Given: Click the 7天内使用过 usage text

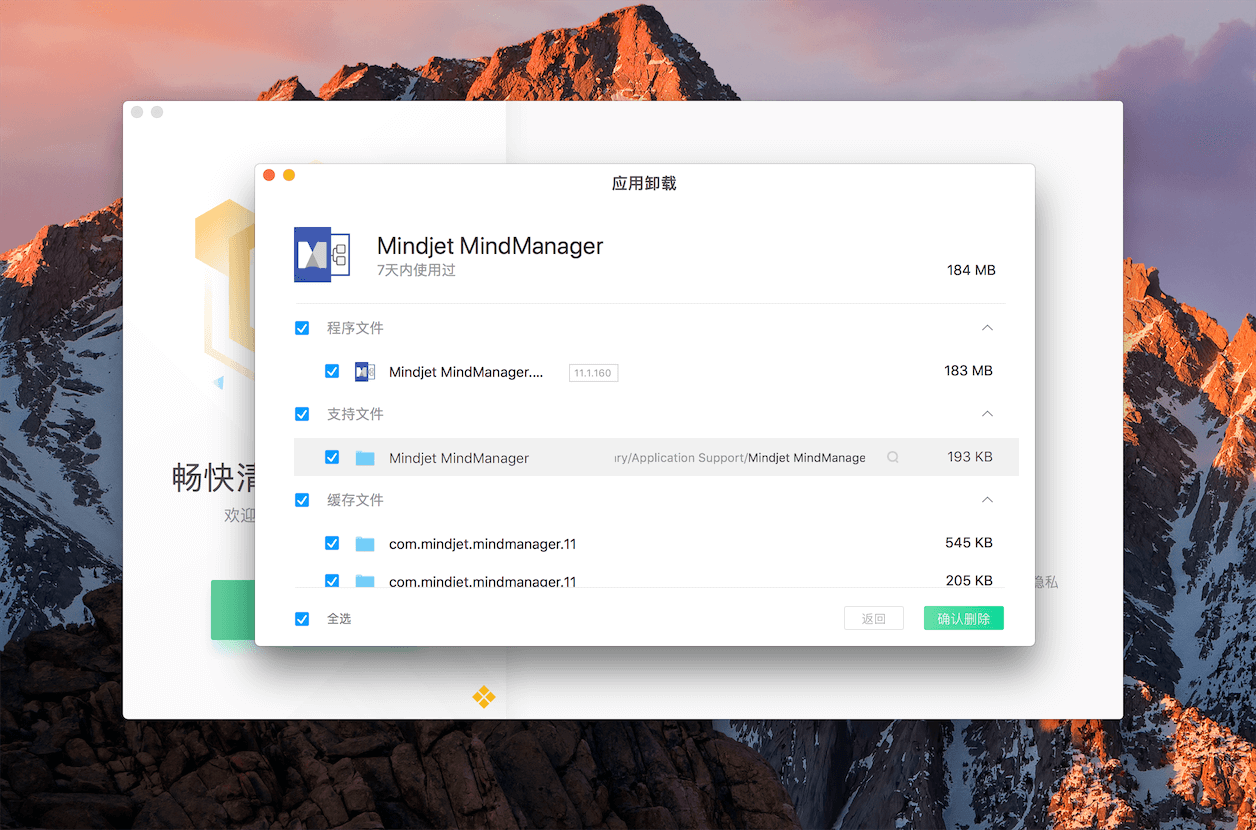Looking at the screenshot, I should [416, 270].
